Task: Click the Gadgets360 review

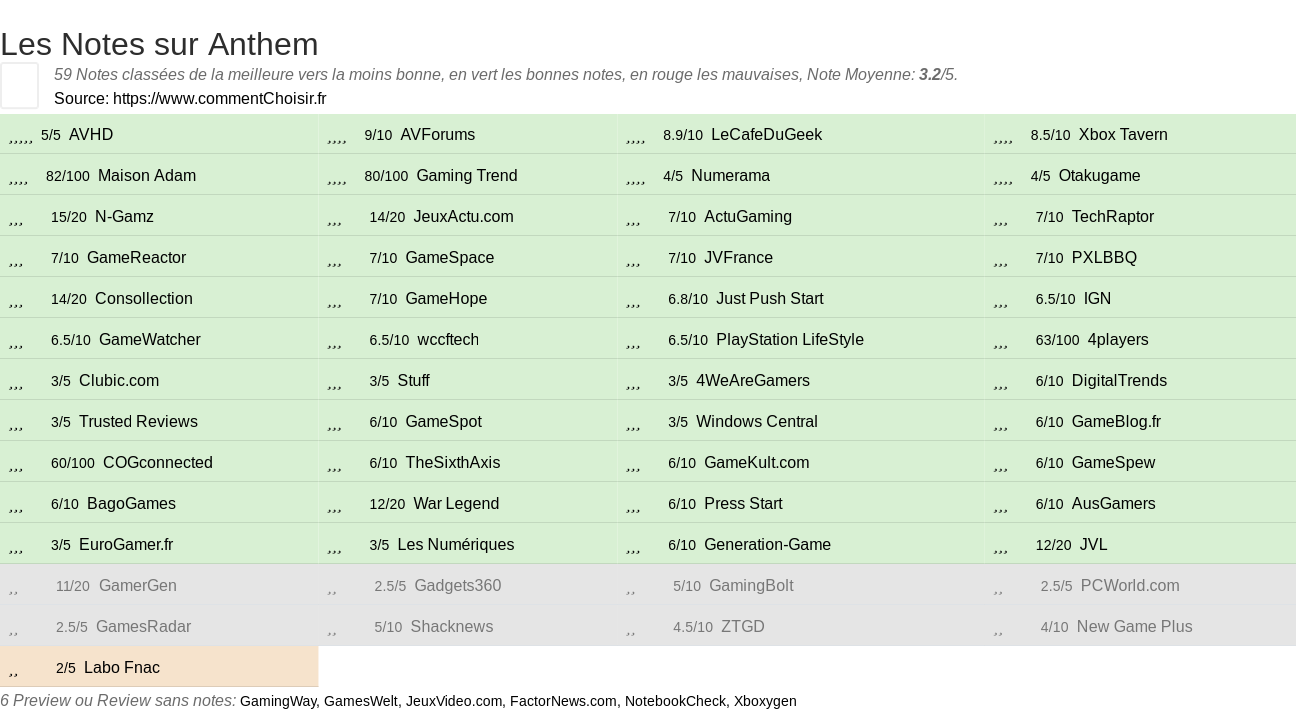Action: point(457,586)
